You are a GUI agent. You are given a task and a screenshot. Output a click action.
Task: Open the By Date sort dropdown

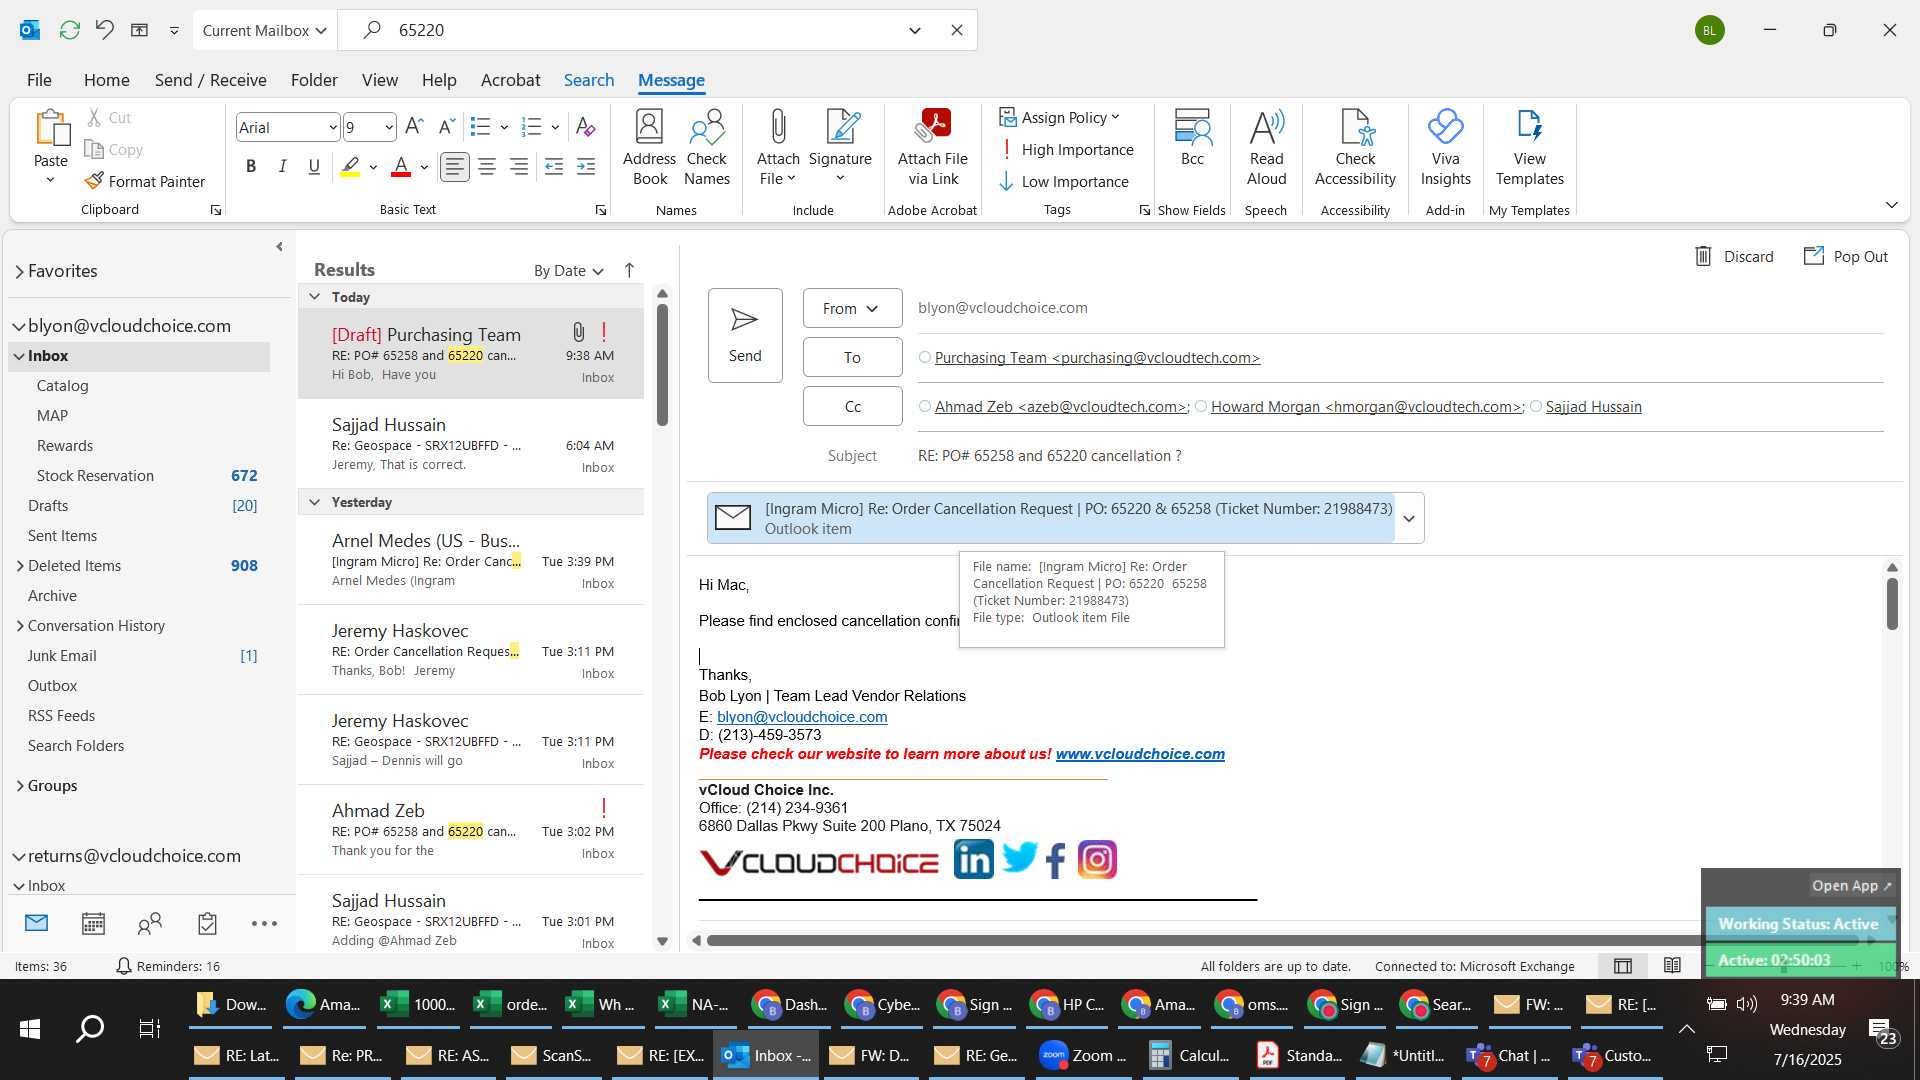click(569, 271)
